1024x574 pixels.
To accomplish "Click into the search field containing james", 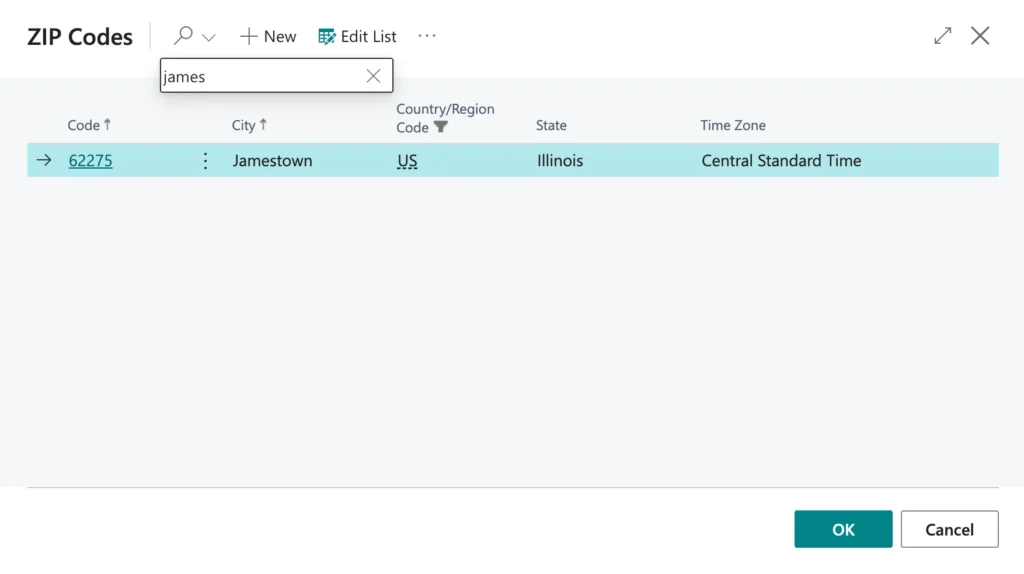I will coord(260,76).
